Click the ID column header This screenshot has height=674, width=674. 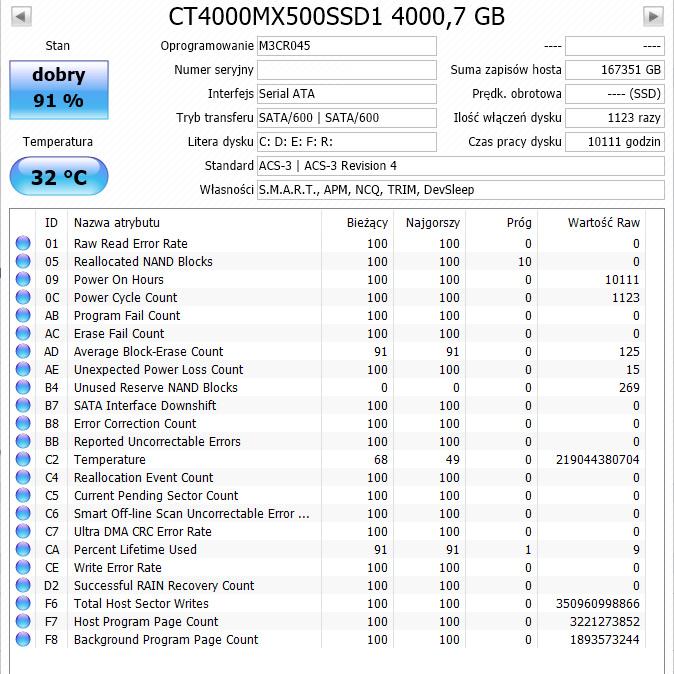click(x=51, y=223)
